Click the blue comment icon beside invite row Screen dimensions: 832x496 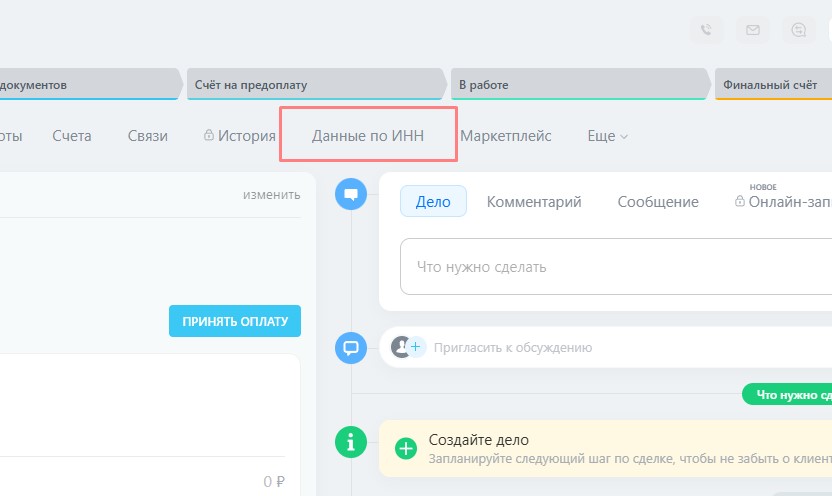coord(351,348)
